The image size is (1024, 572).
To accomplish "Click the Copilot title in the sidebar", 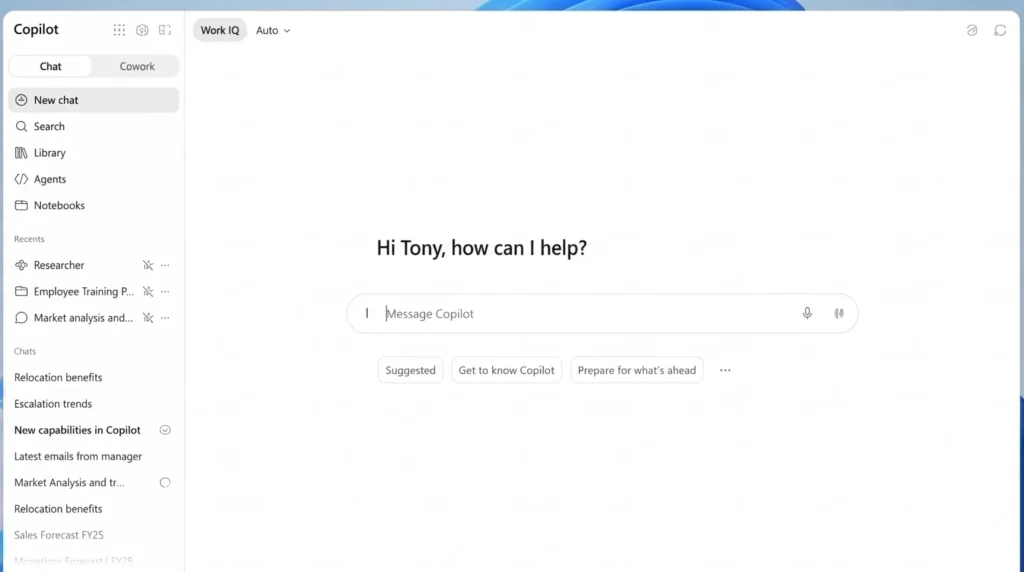I will [36, 29].
